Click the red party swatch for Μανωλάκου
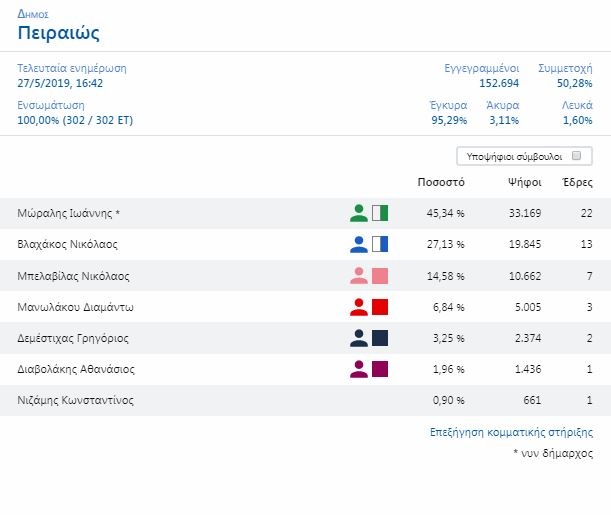Viewport: 611px width, 515px height. click(x=380, y=307)
